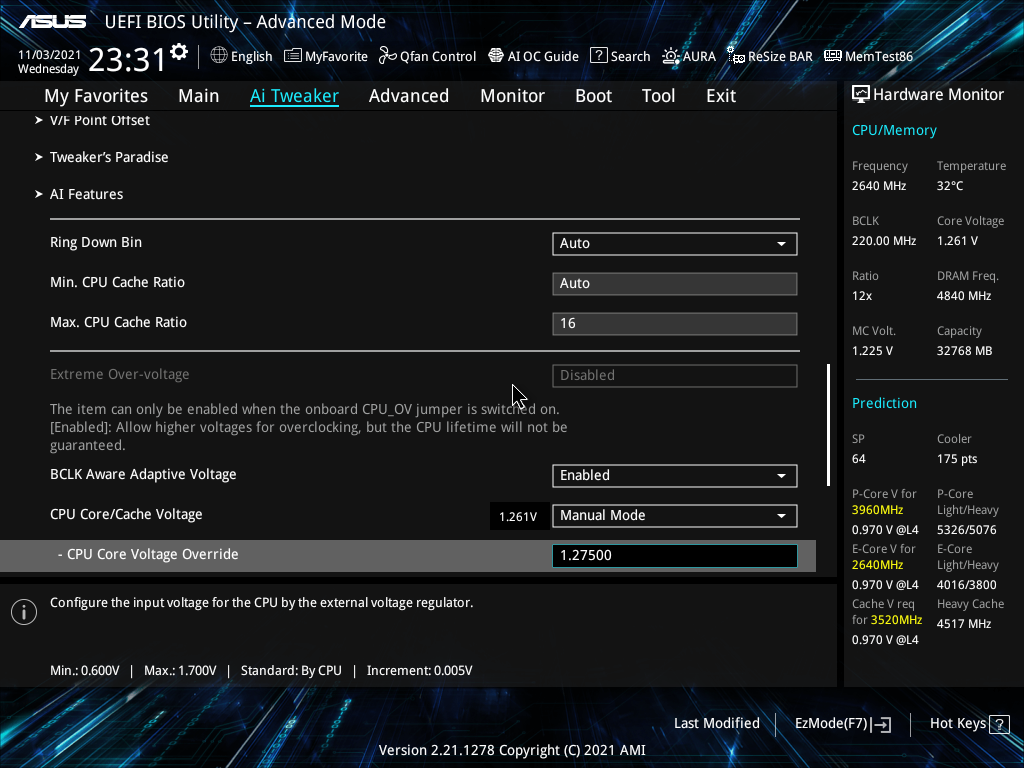Viewport: 1024px width, 768px height.
Task: Click Min. CPU Cache Ratio field
Action: 675,283
